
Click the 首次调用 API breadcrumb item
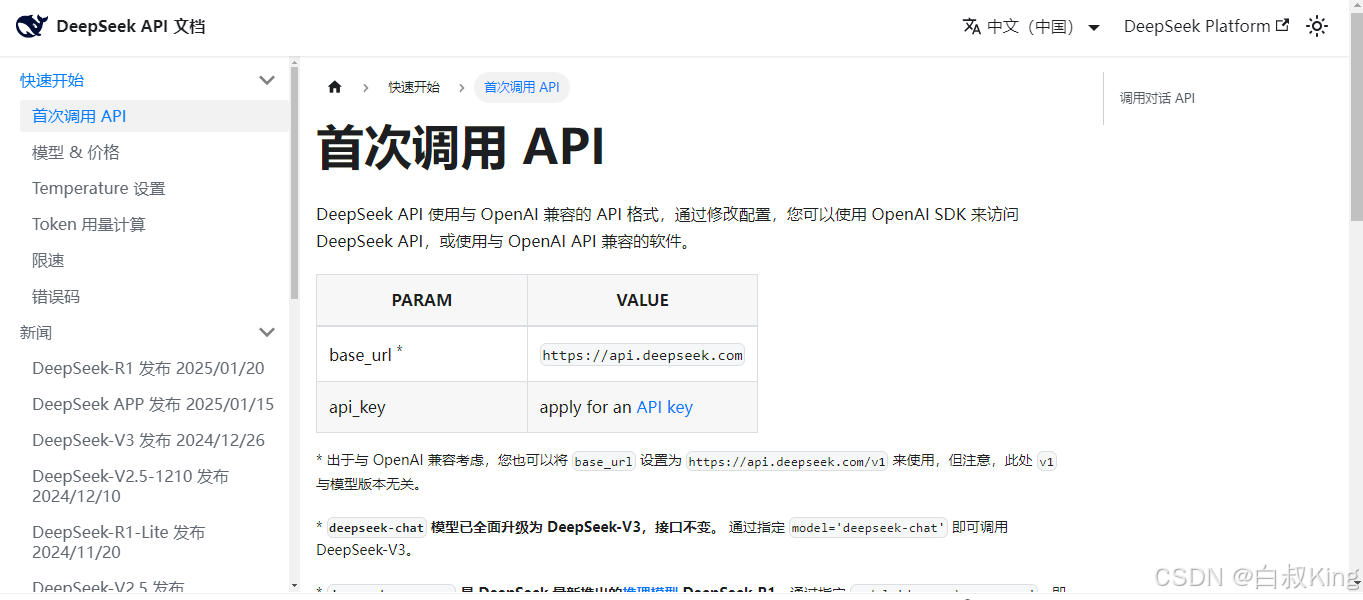click(522, 87)
